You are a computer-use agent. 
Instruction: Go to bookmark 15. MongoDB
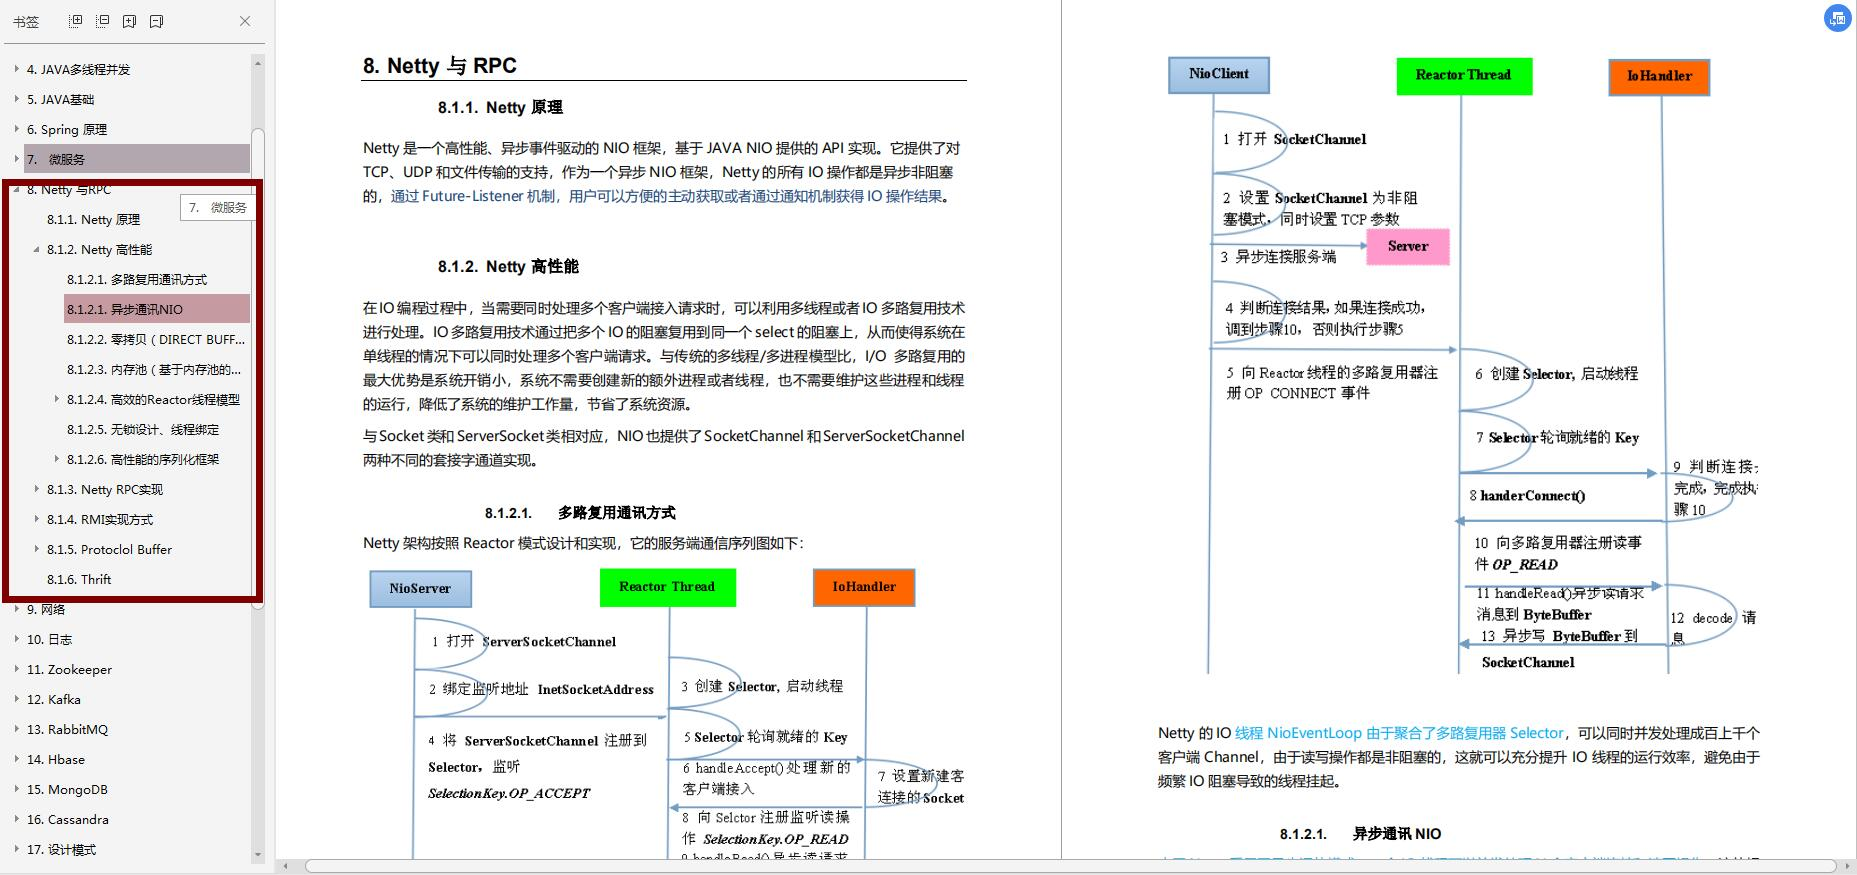tap(66, 789)
